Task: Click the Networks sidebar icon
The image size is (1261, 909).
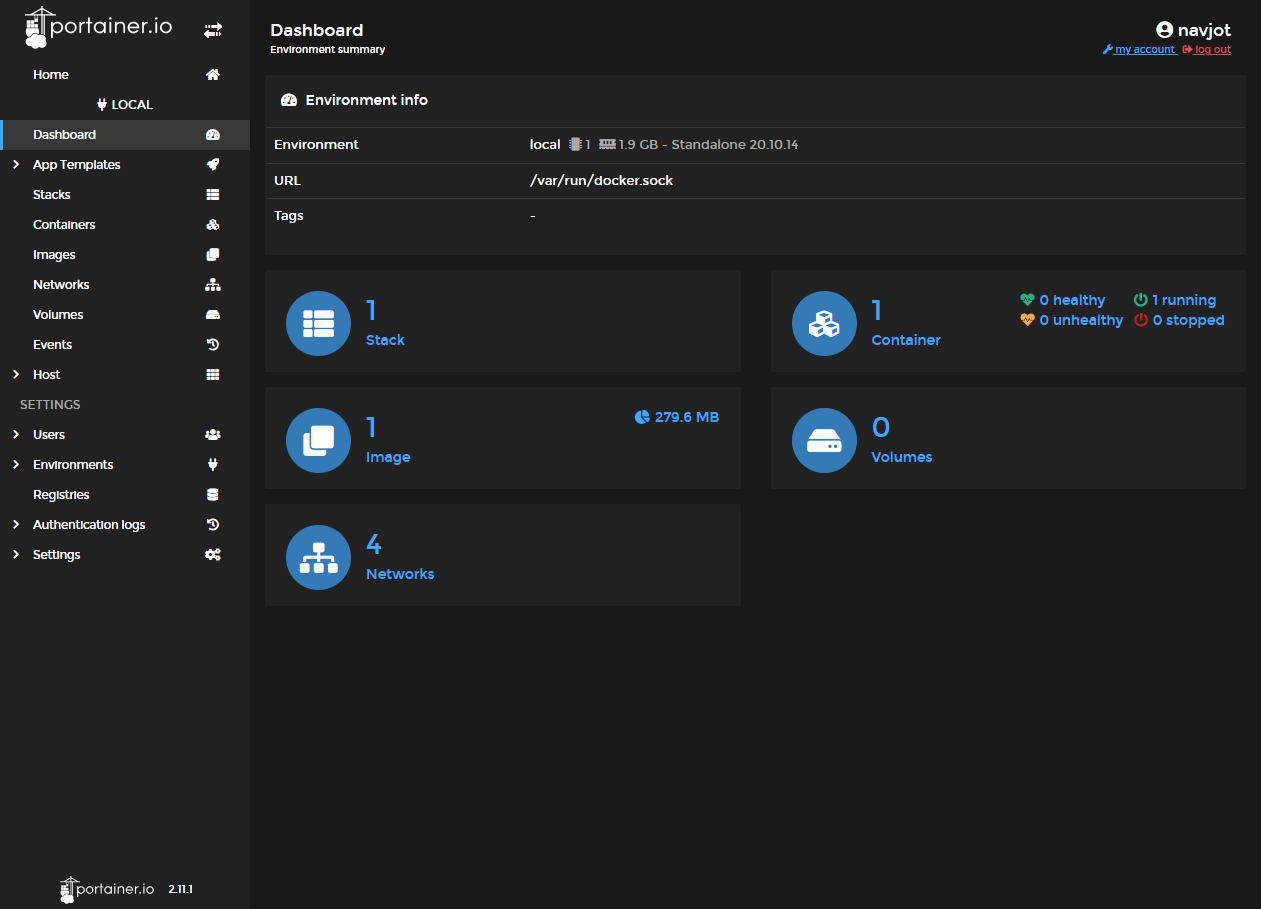Action: pyautogui.click(x=212, y=284)
